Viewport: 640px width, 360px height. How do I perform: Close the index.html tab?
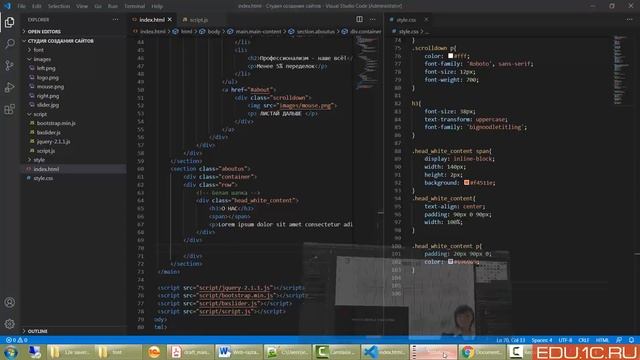[x=170, y=20]
